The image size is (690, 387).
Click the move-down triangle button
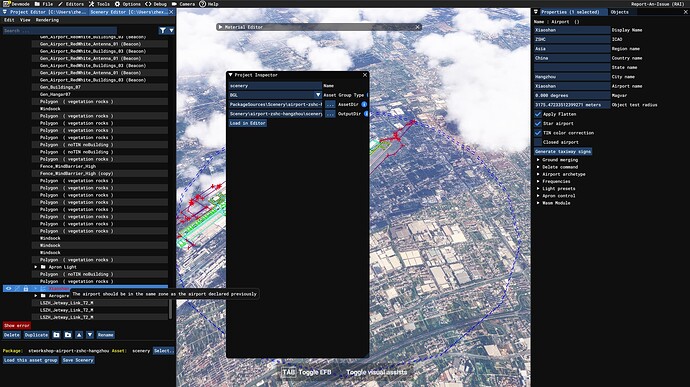click(90, 335)
